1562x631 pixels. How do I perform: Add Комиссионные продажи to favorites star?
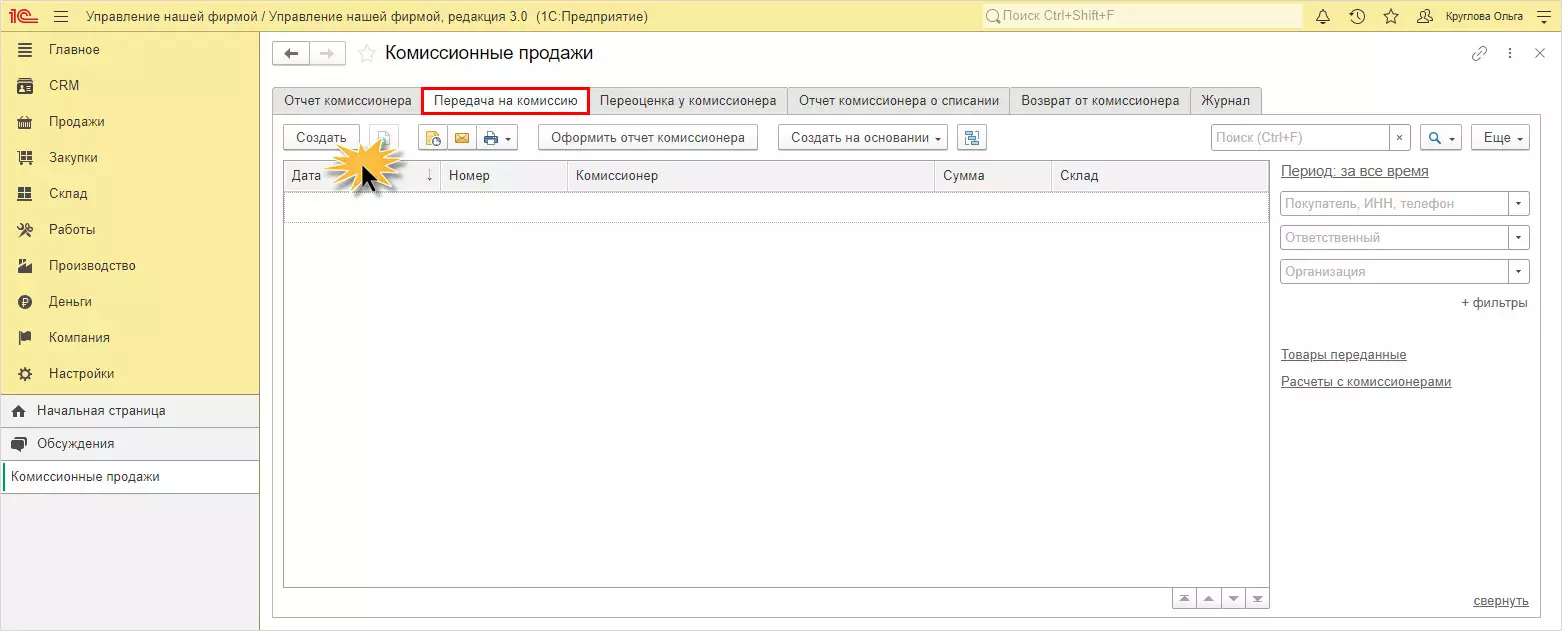point(367,54)
